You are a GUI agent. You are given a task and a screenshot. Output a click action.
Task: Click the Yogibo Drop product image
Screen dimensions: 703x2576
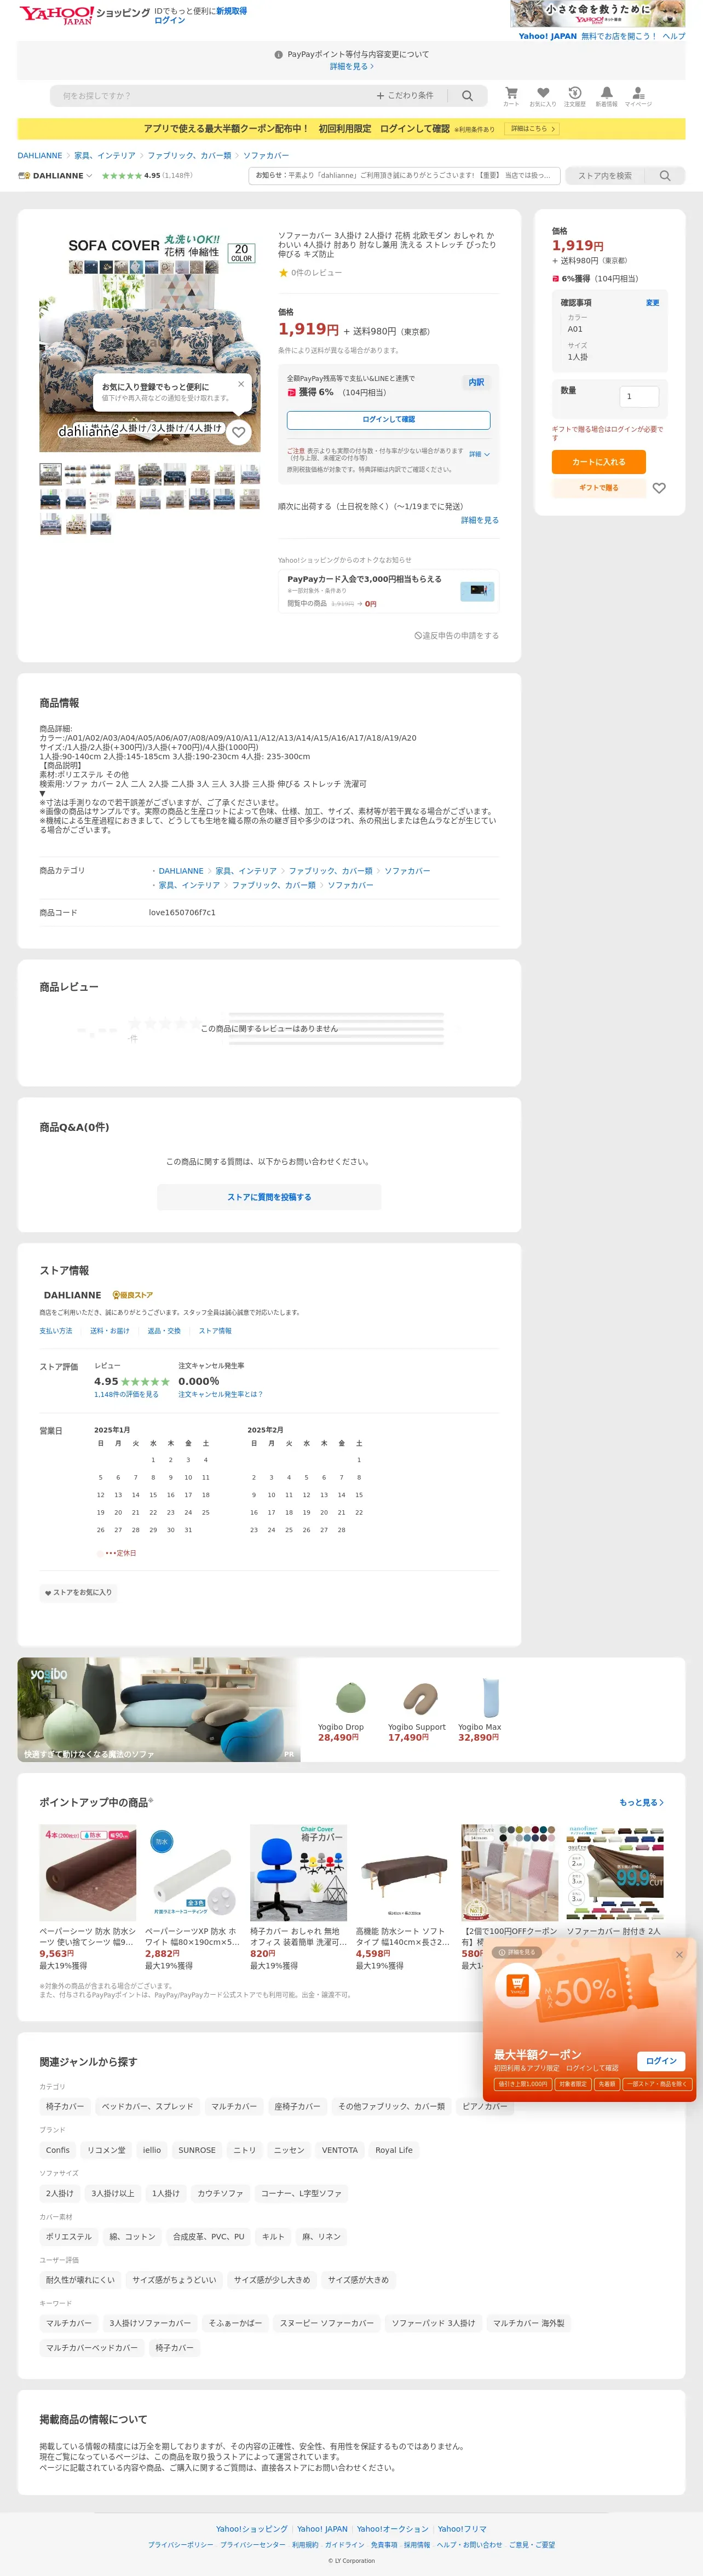pyautogui.click(x=350, y=1698)
